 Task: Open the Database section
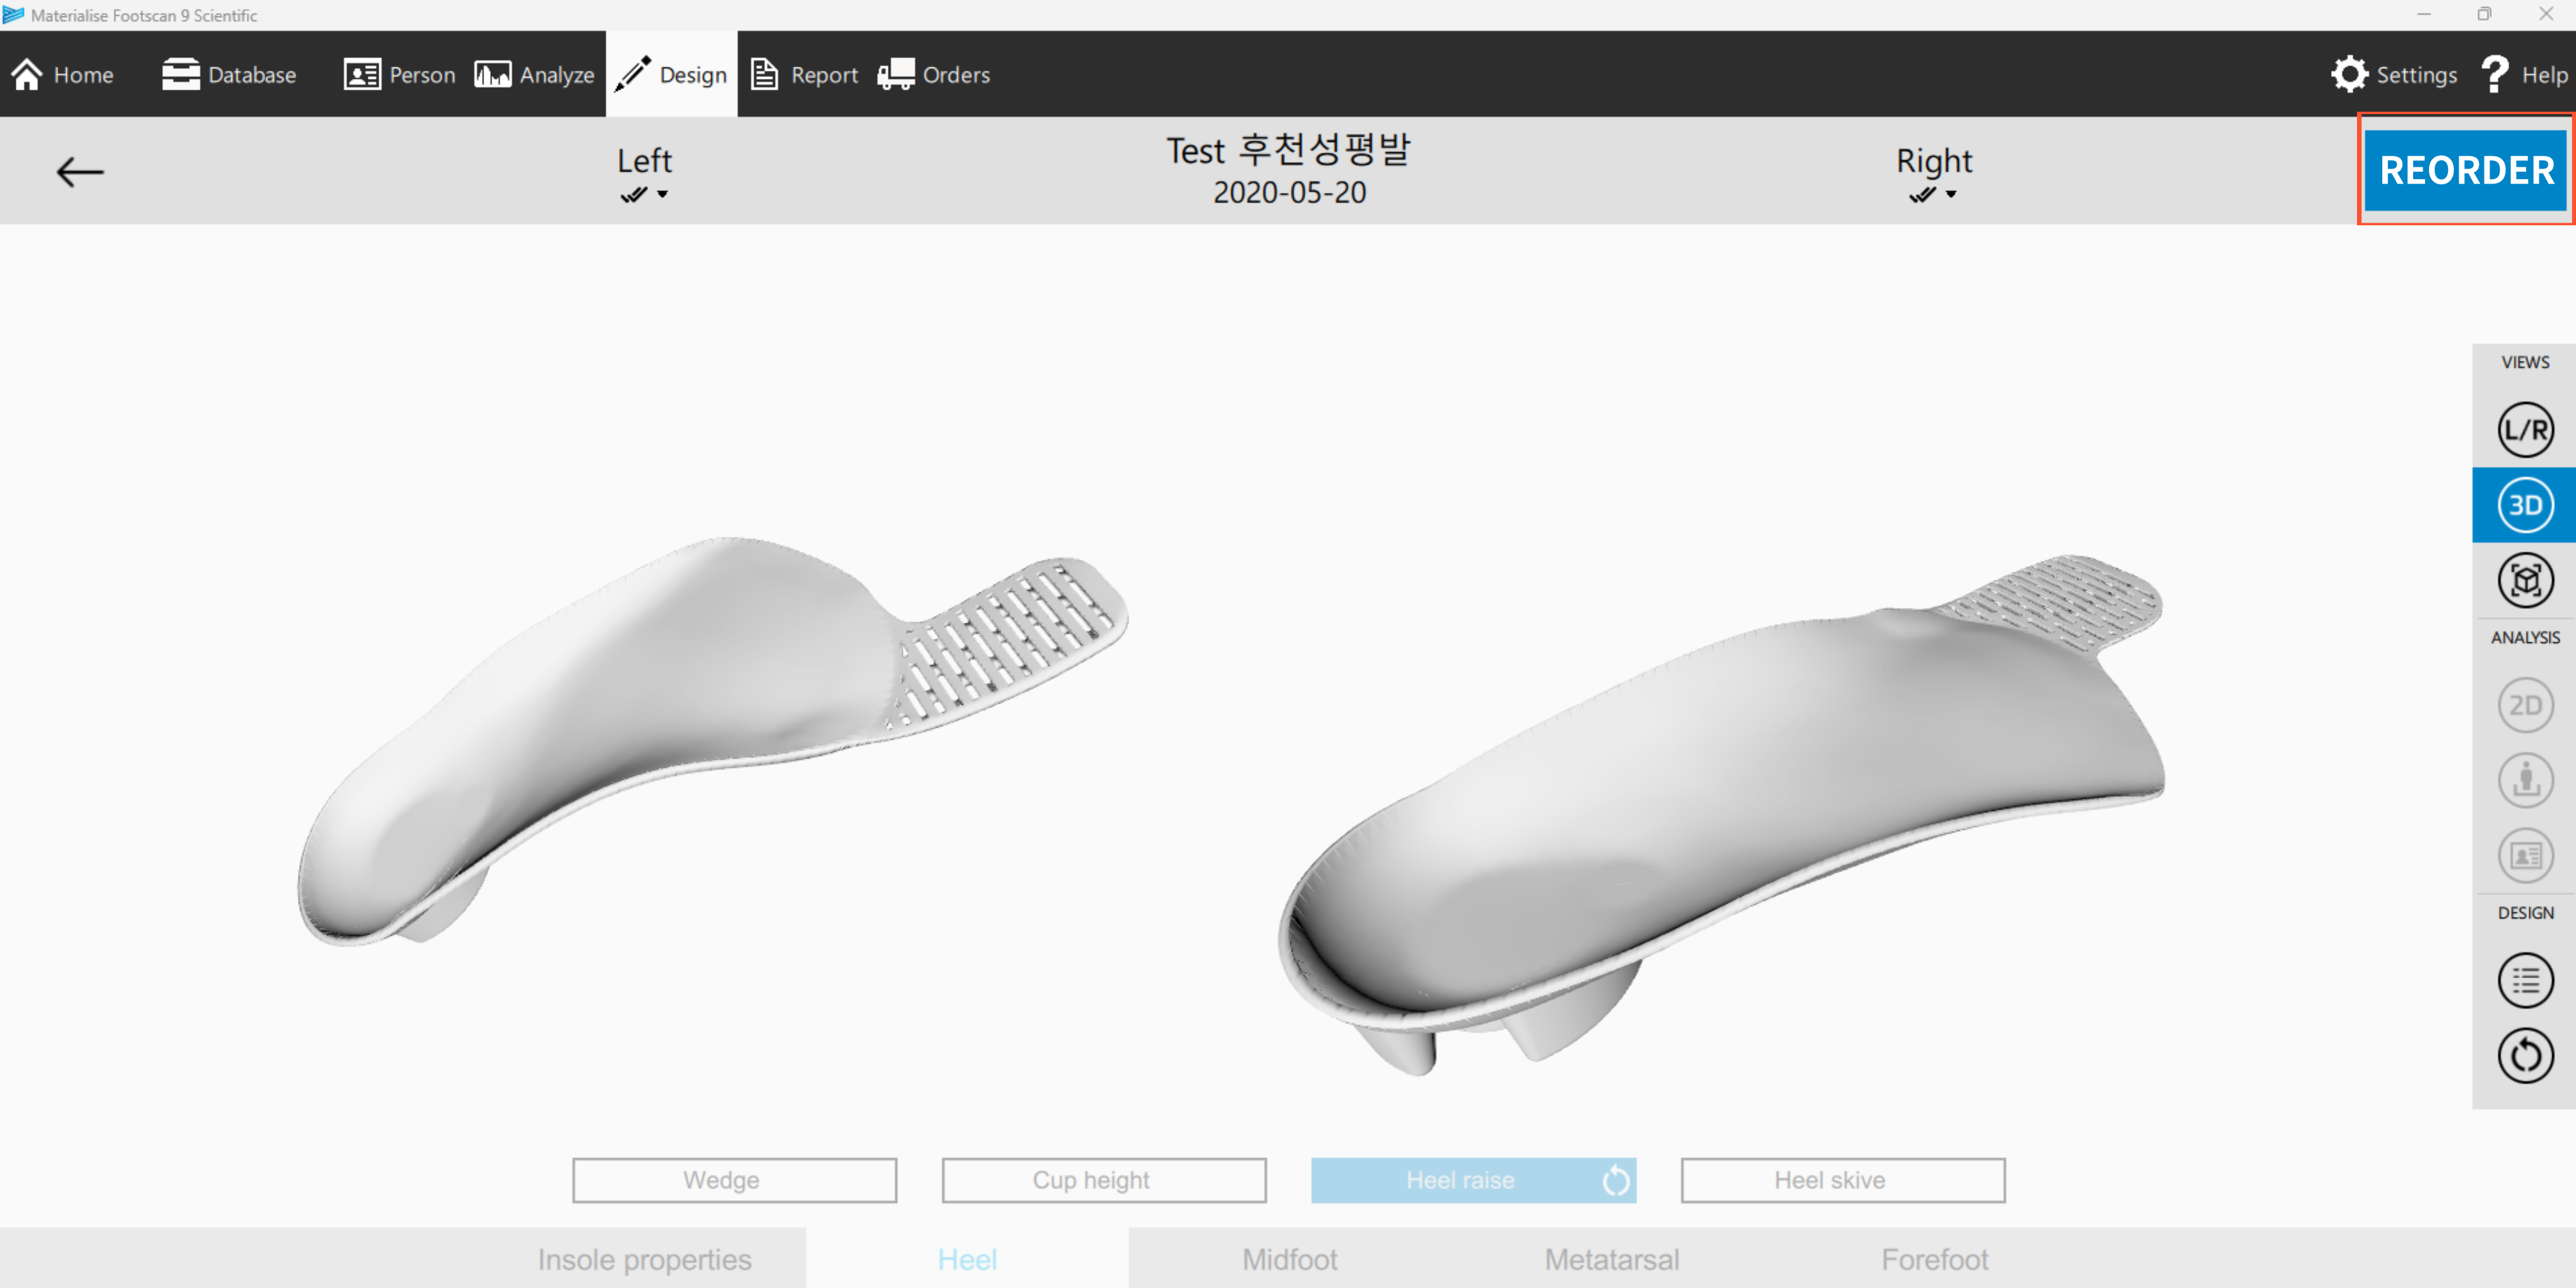point(229,75)
